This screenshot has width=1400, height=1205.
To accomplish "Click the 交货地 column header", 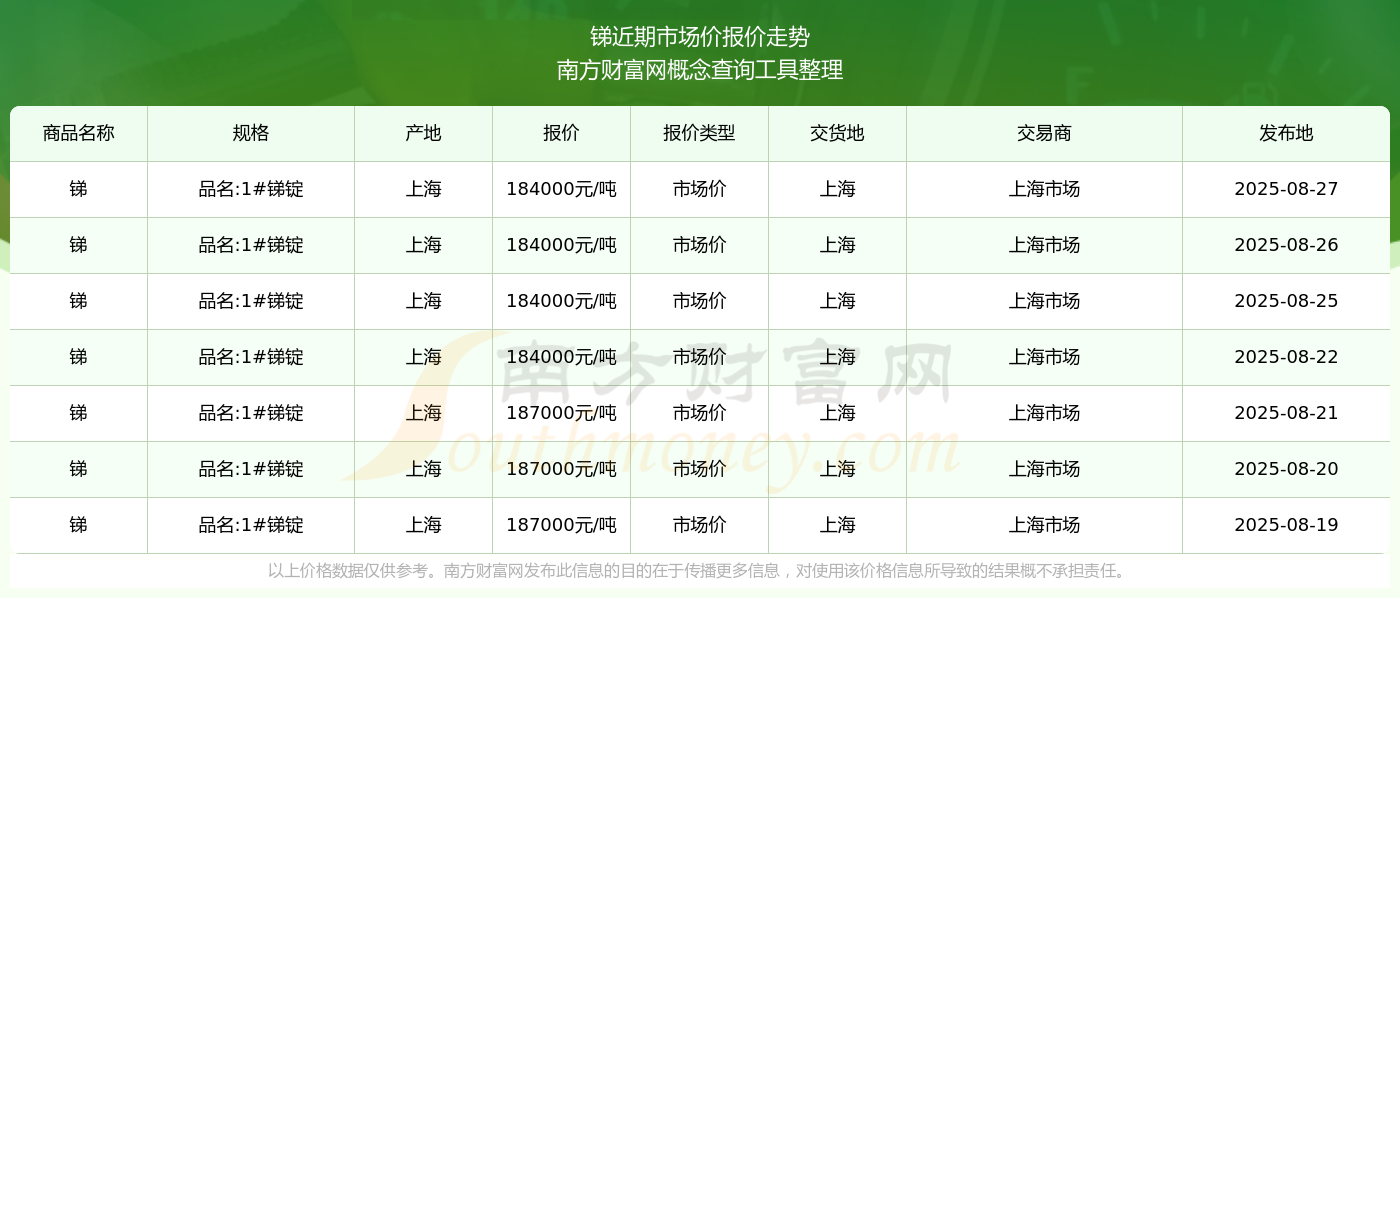I will click(838, 133).
